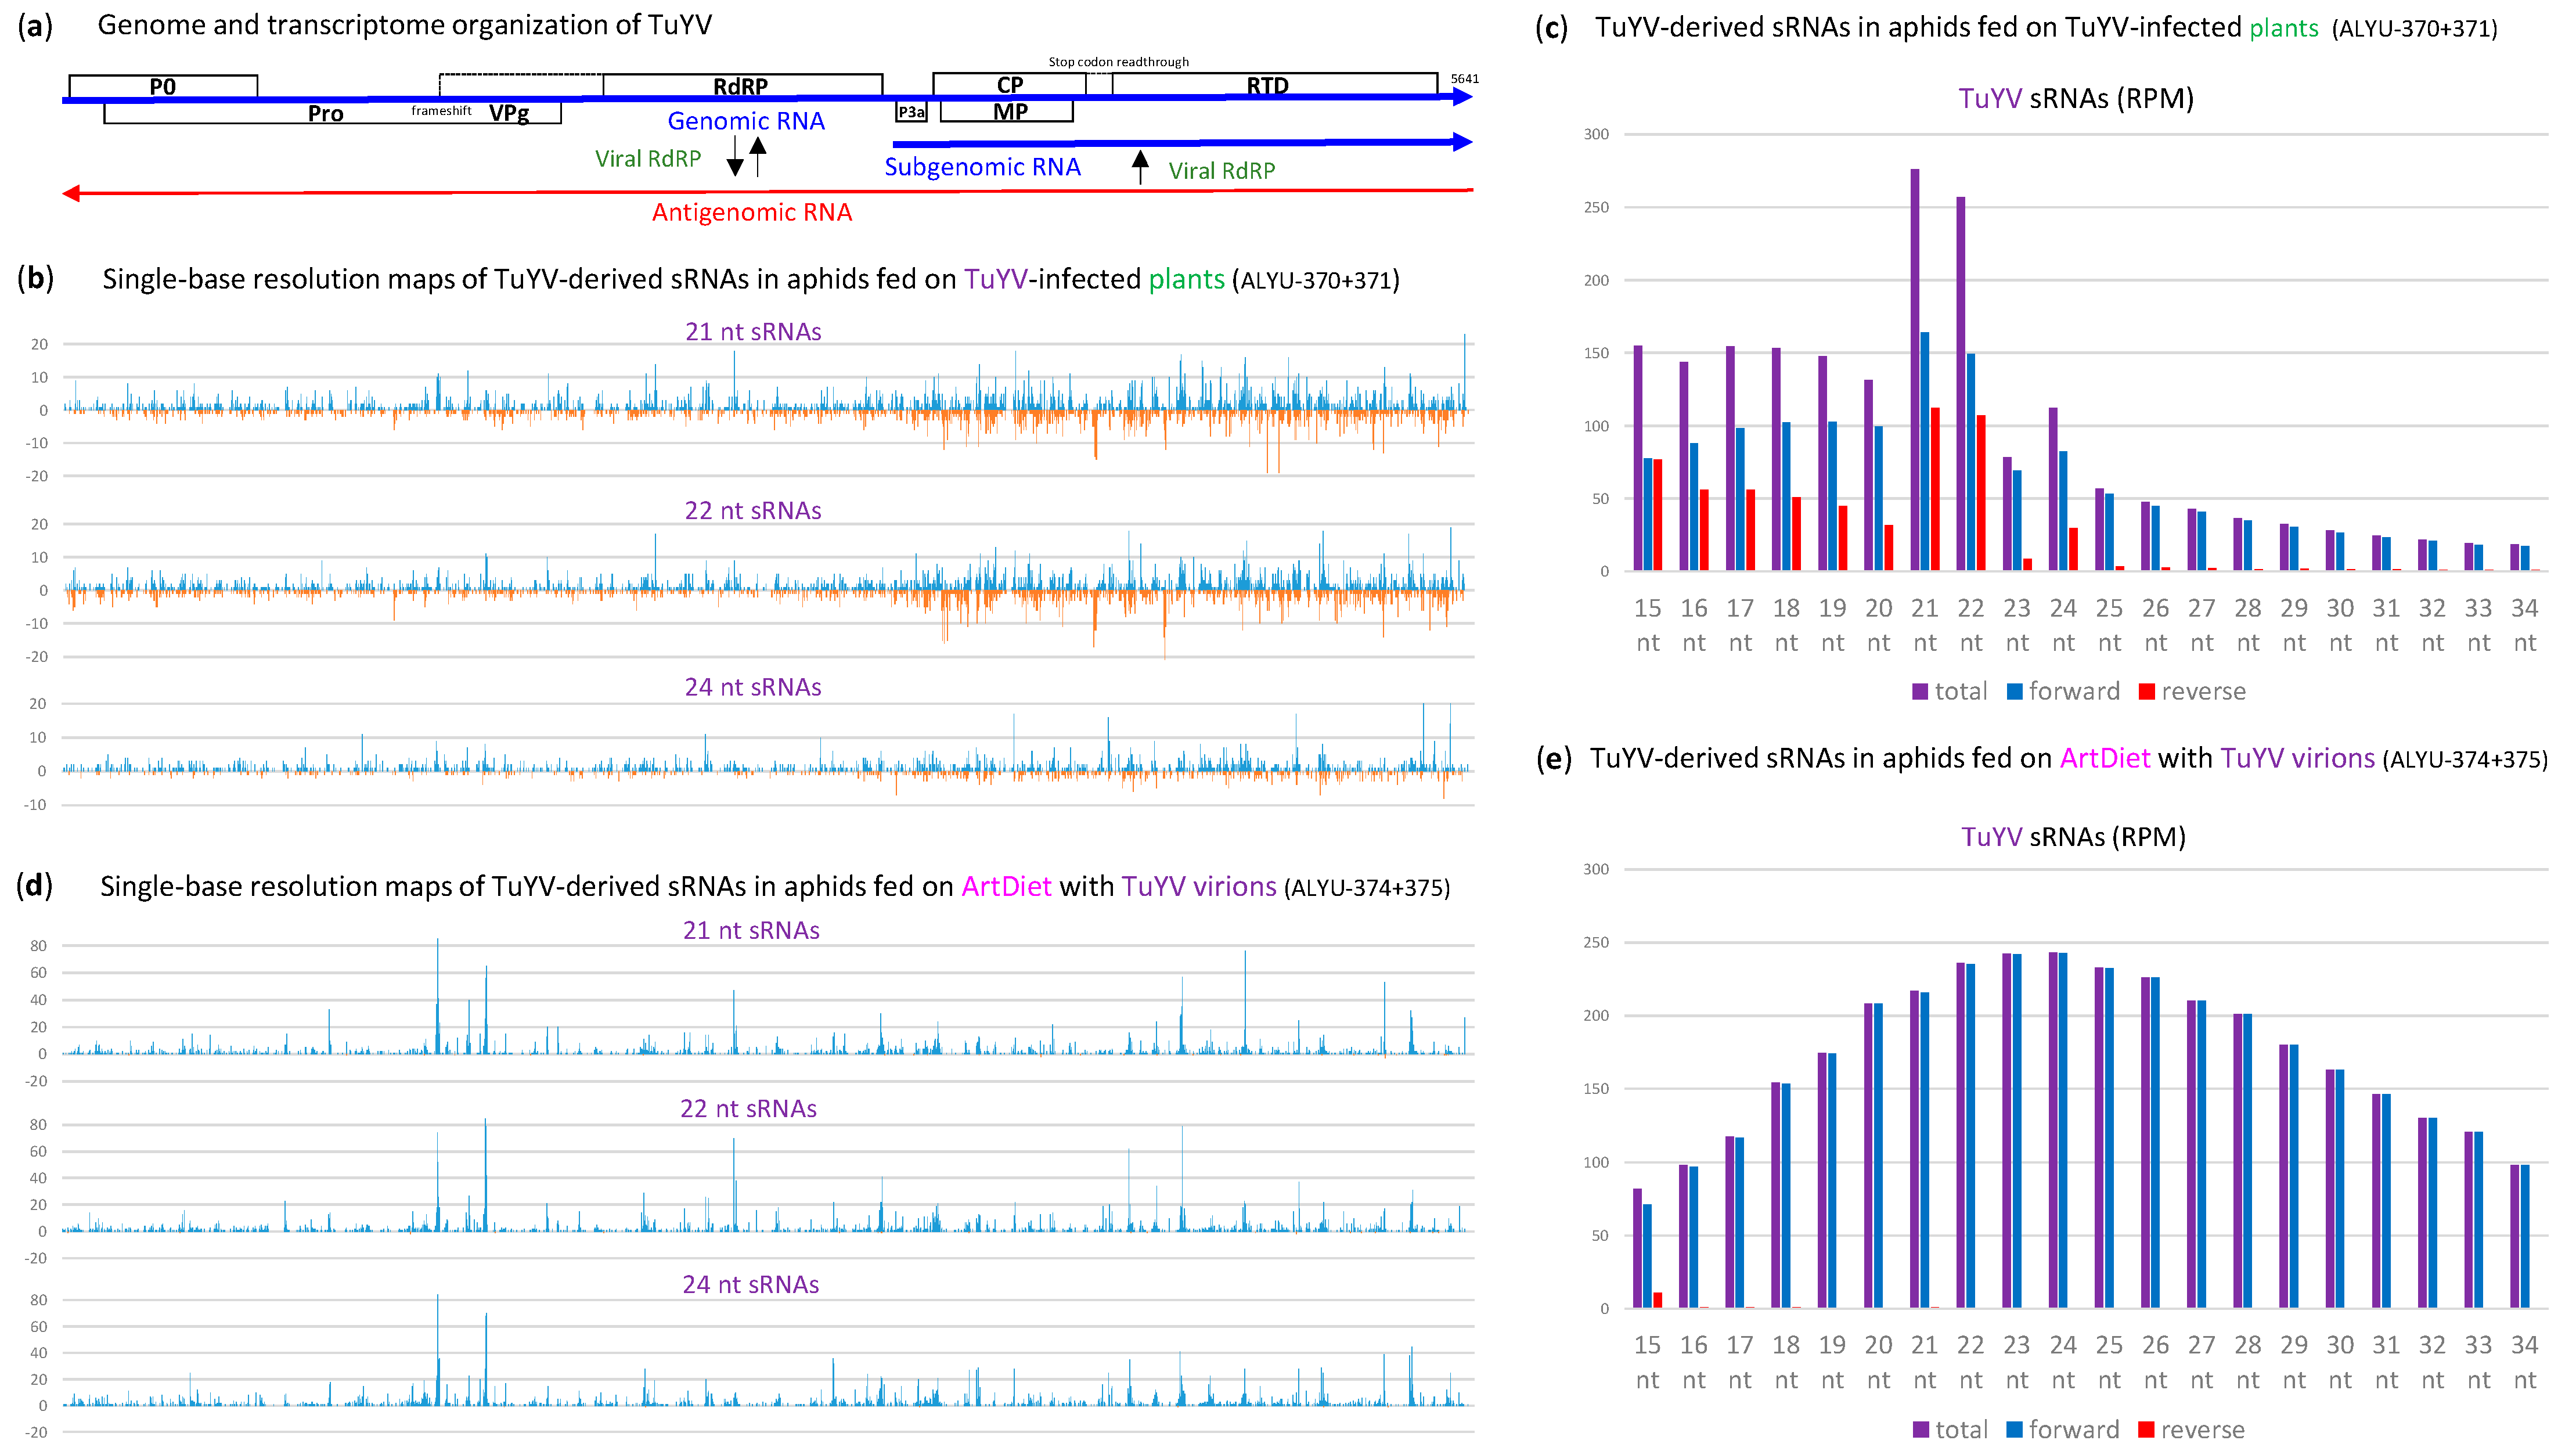Click the up arrow beside Subgenomic RNA
The height and width of the screenshot is (1451, 2576).
pyautogui.click(x=1140, y=166)
